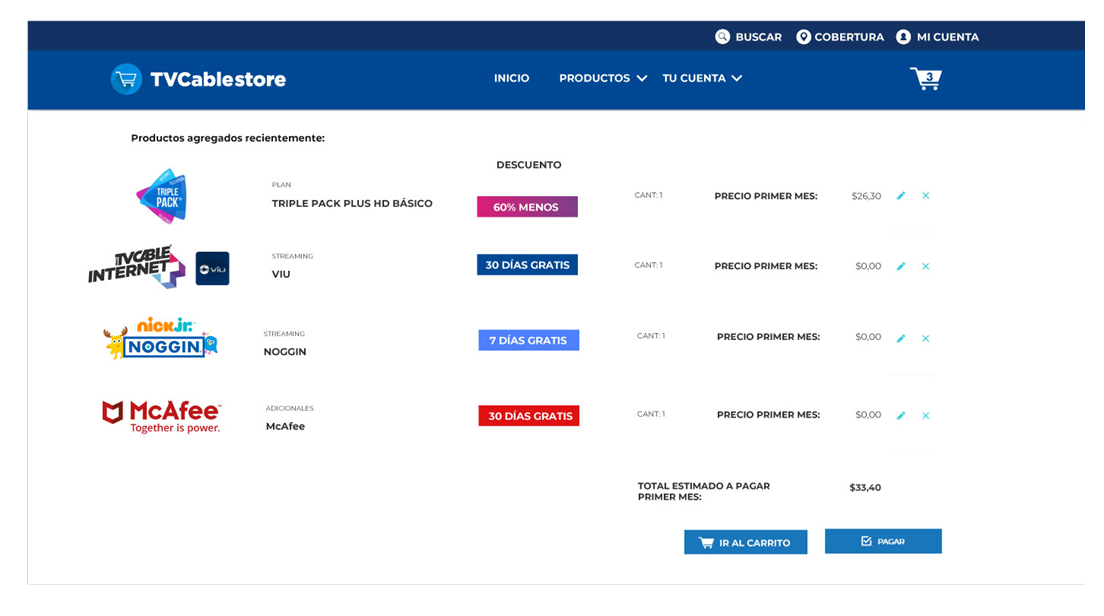Open the MI CUENTA link

pyautogui.click(x=948, y=37)
